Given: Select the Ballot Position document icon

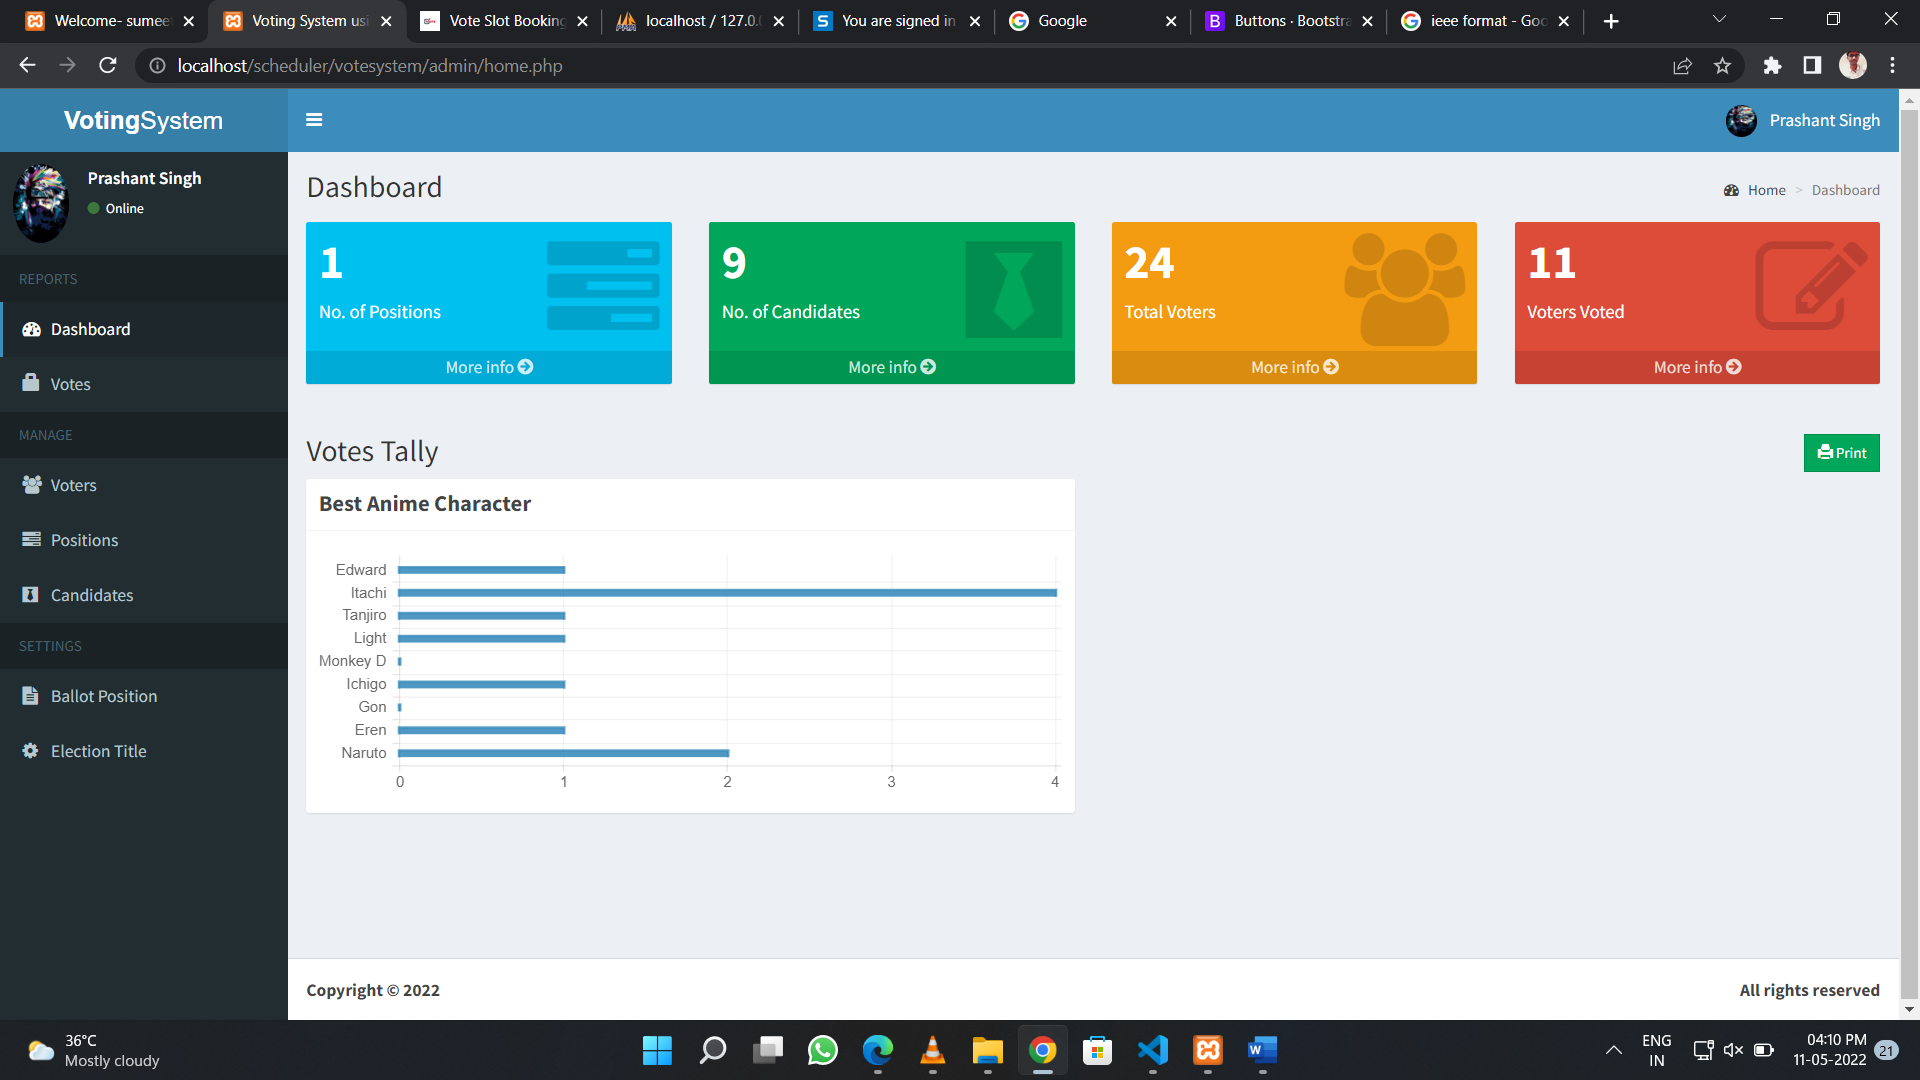Looking at the screenshot, I should click(30, 696).
